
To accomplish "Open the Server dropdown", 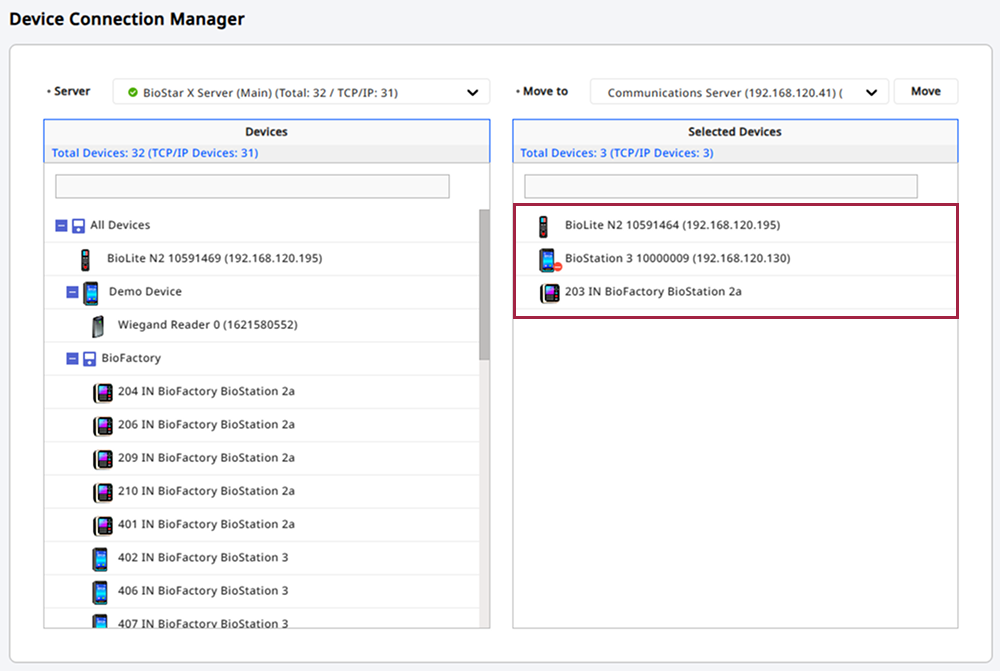I will pyautogui.click(x=301, y=92).
